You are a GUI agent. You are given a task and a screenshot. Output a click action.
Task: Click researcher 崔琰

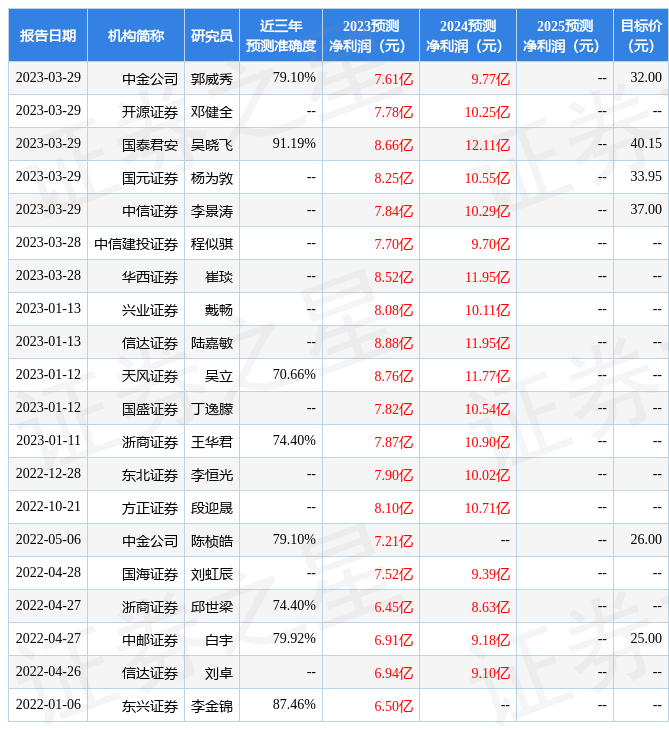click(x=219, y=277)
